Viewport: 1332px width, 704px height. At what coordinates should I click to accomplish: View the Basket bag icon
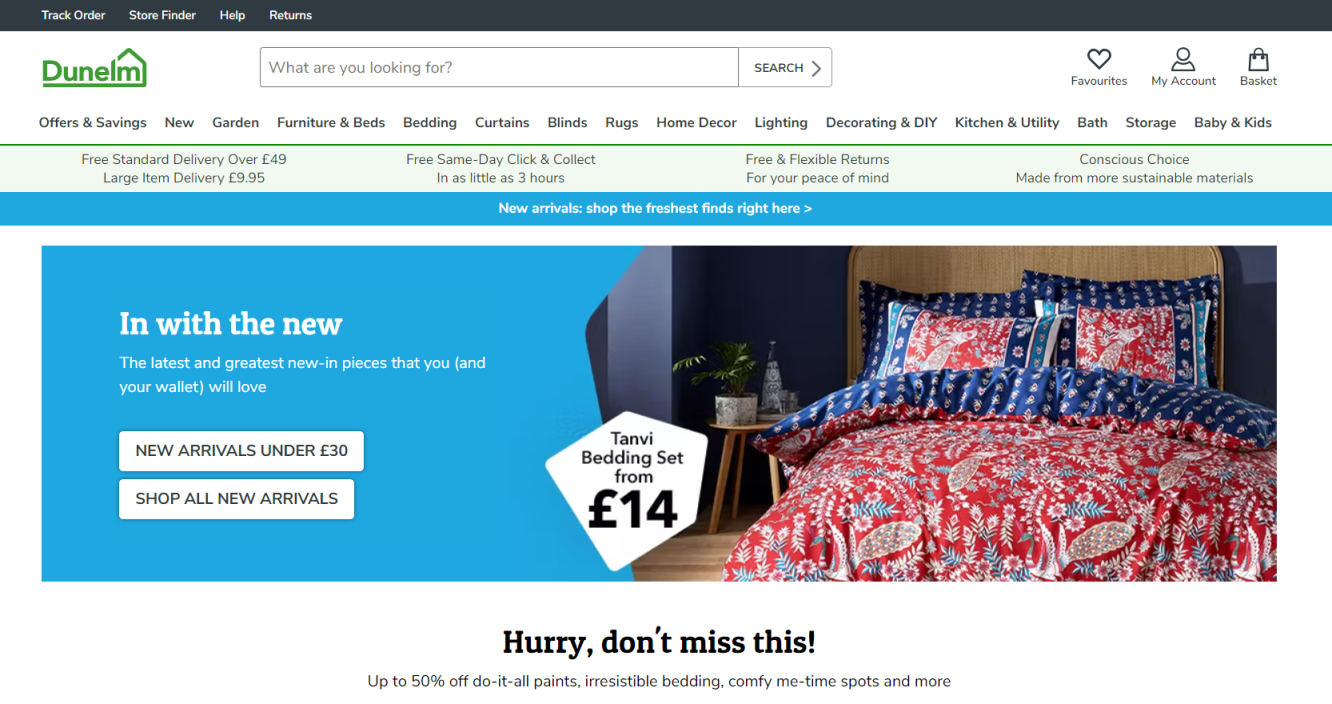tap(1258, 59)
